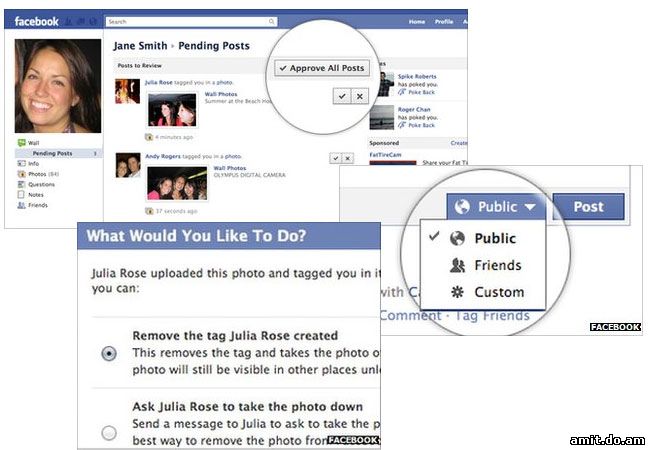Choose Public in audience menu
Screen dimensions: 650x450
point(483,238)
